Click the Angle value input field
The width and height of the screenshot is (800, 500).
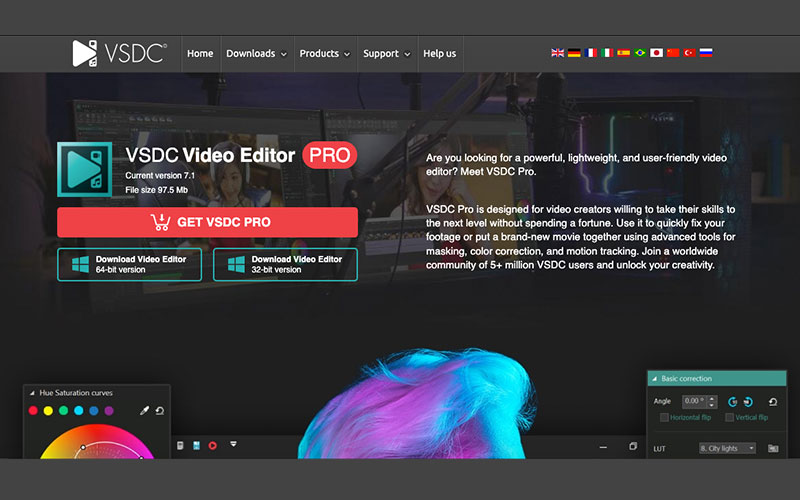point(694,402)
